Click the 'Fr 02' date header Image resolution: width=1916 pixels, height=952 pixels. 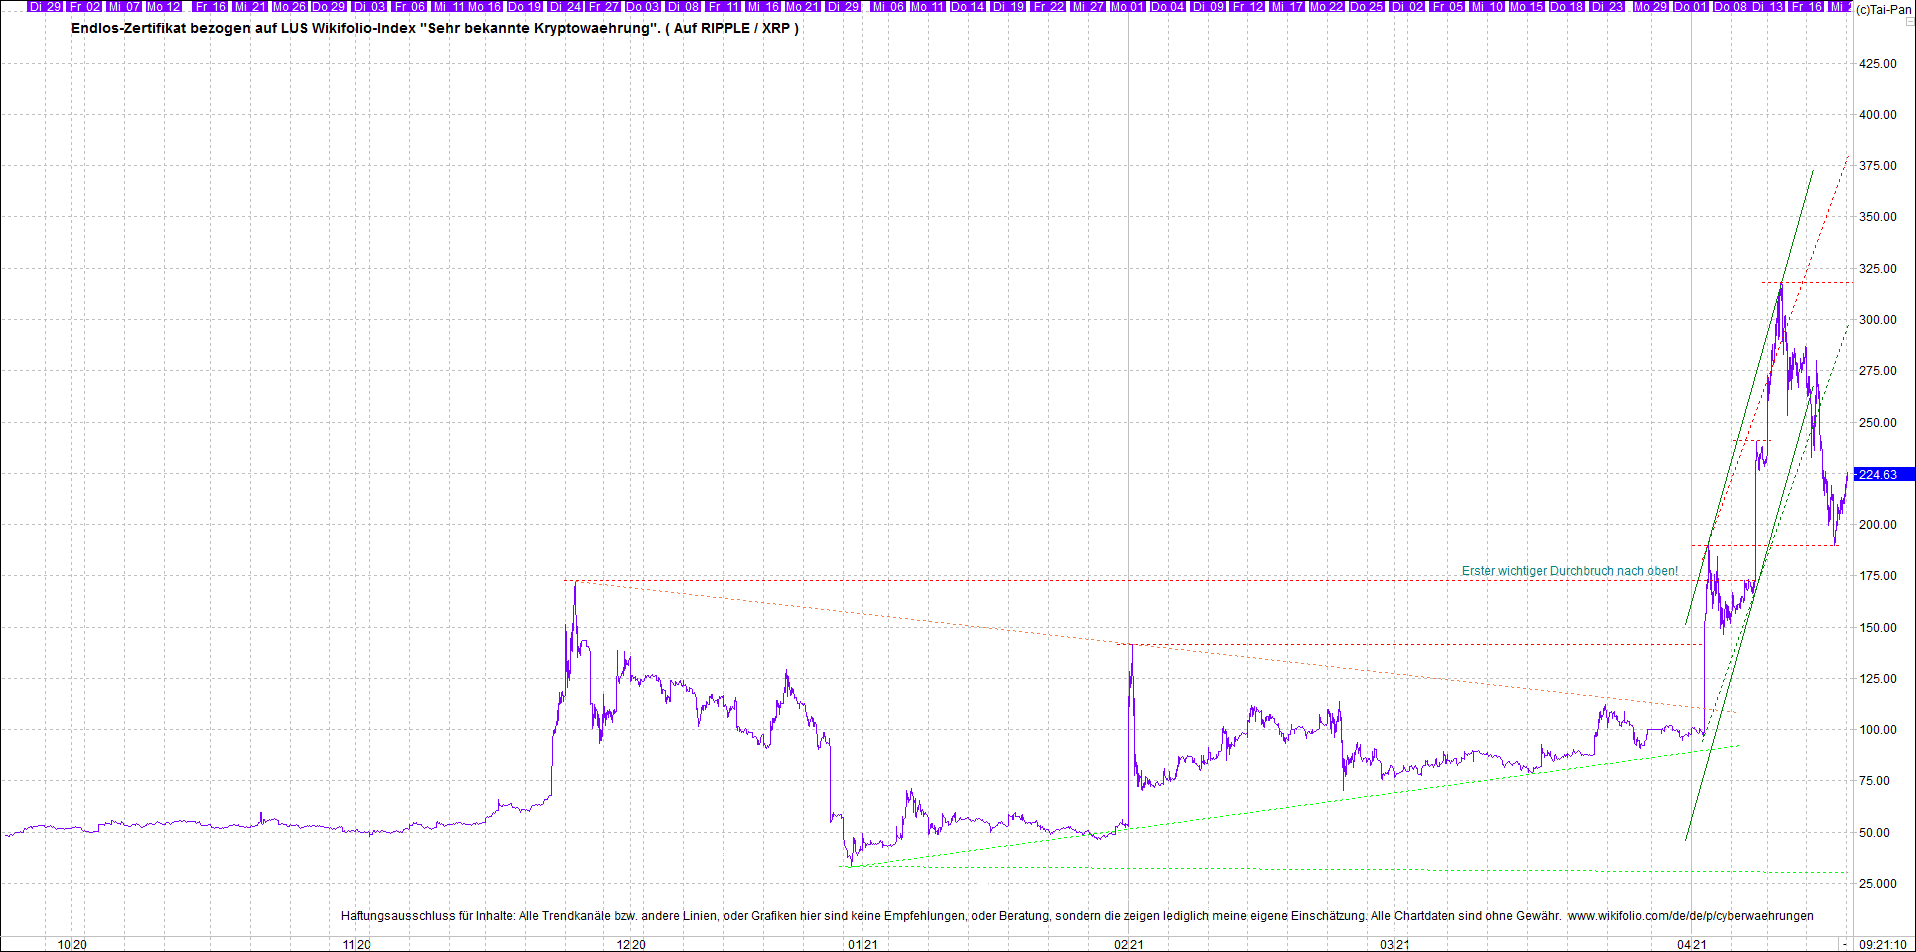pyautogui.click(x=85, y=6)
